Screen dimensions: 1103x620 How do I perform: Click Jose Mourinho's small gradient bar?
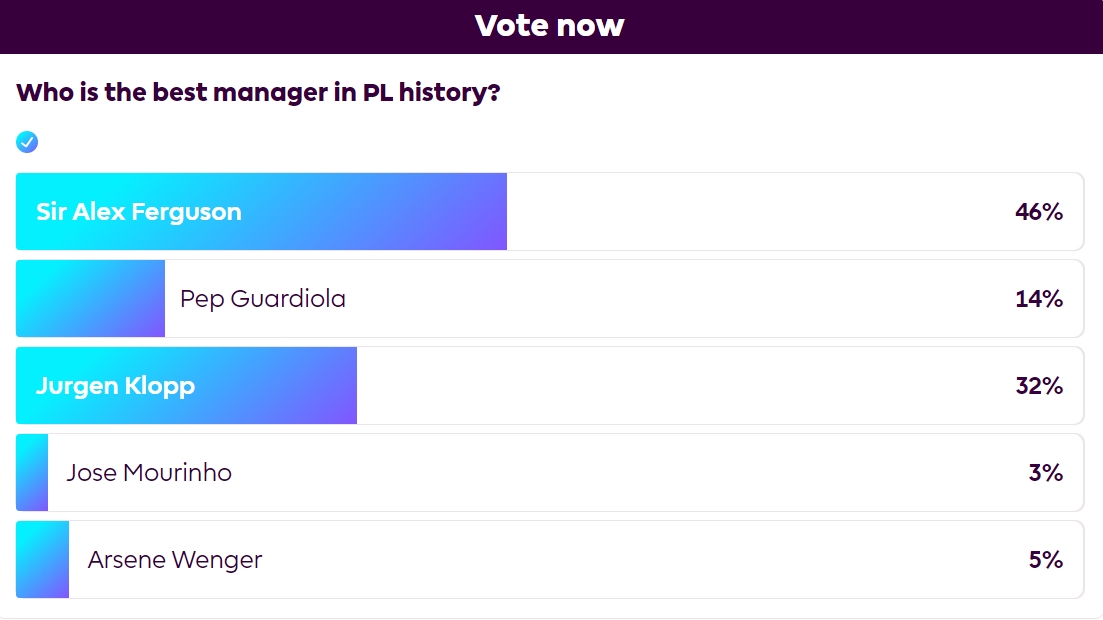pyautogui.click(x=32, y=473)
